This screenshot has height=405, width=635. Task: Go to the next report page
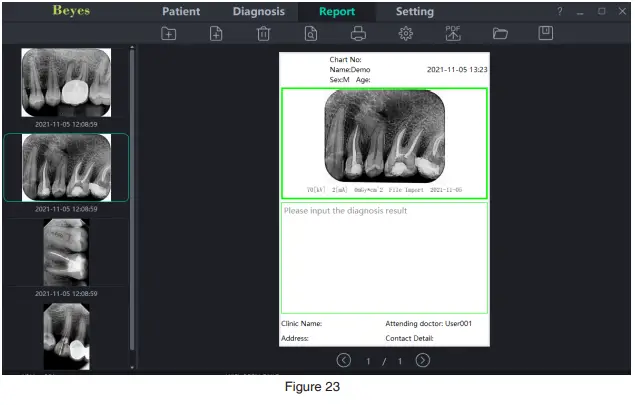(x=423, y=360)
